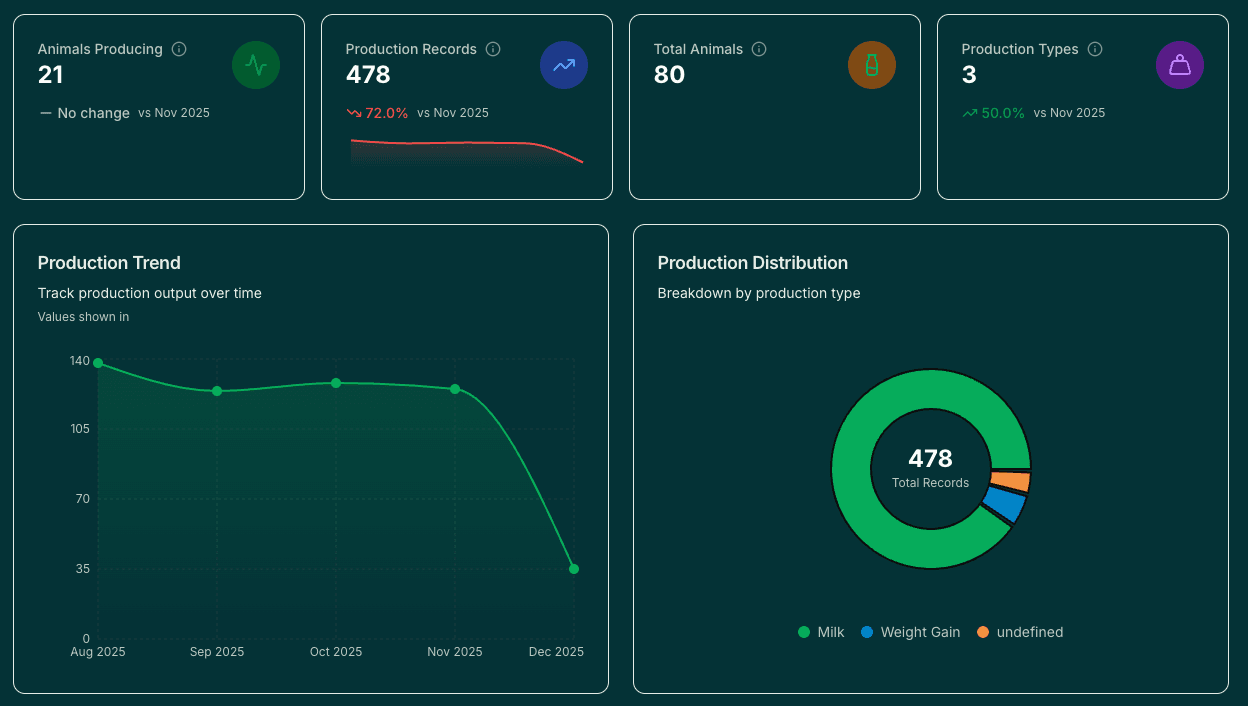Click the blue trending-up icon on Production Records card
This screenshot has width=1248, height=706.
click(x=564, y=64)
